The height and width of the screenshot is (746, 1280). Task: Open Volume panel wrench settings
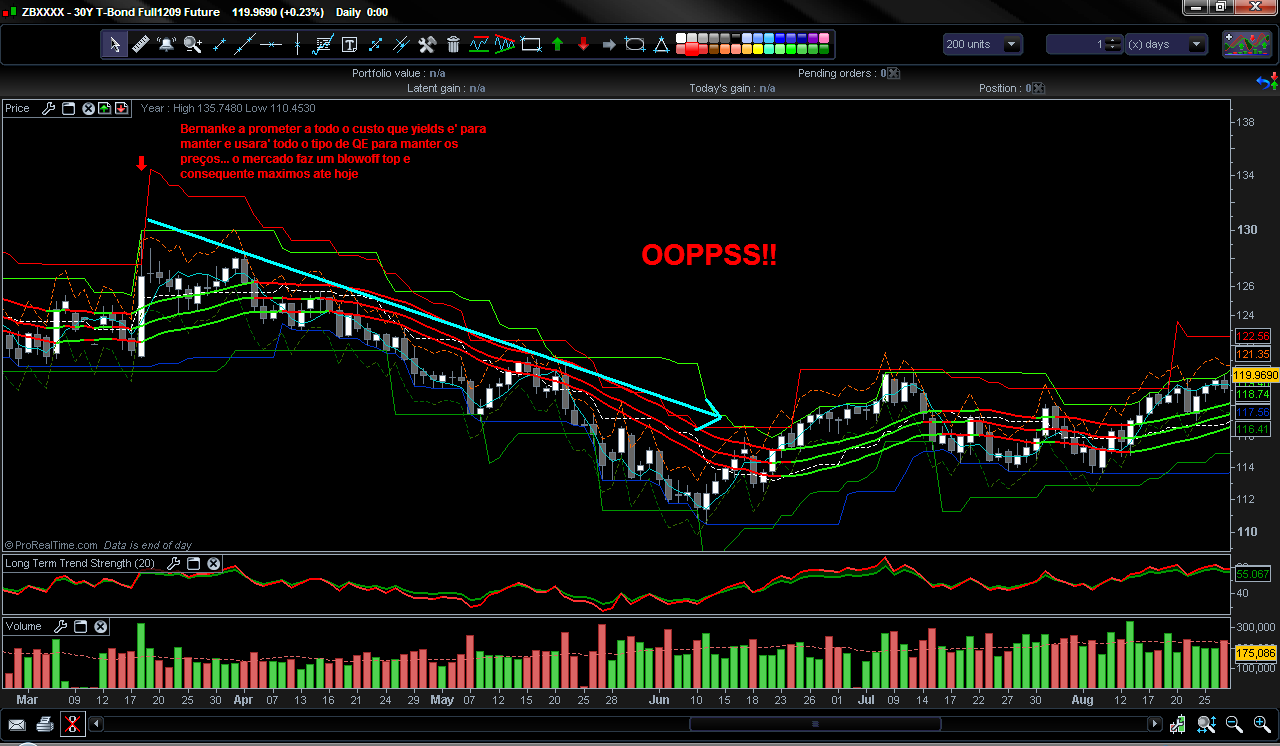pos(60,627)
